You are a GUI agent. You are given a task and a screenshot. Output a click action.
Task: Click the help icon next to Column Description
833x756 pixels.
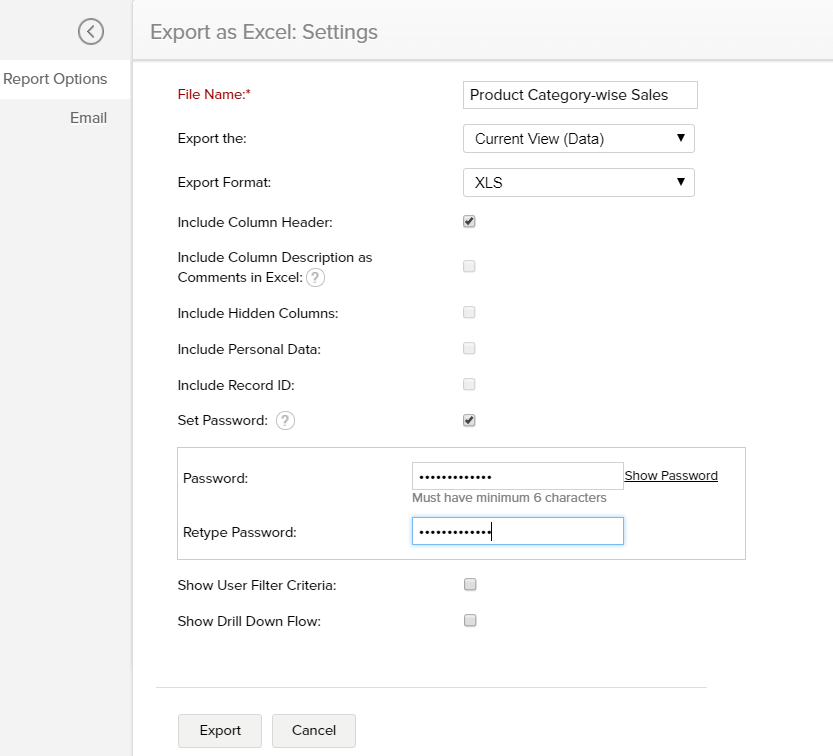tap(315, 278)
